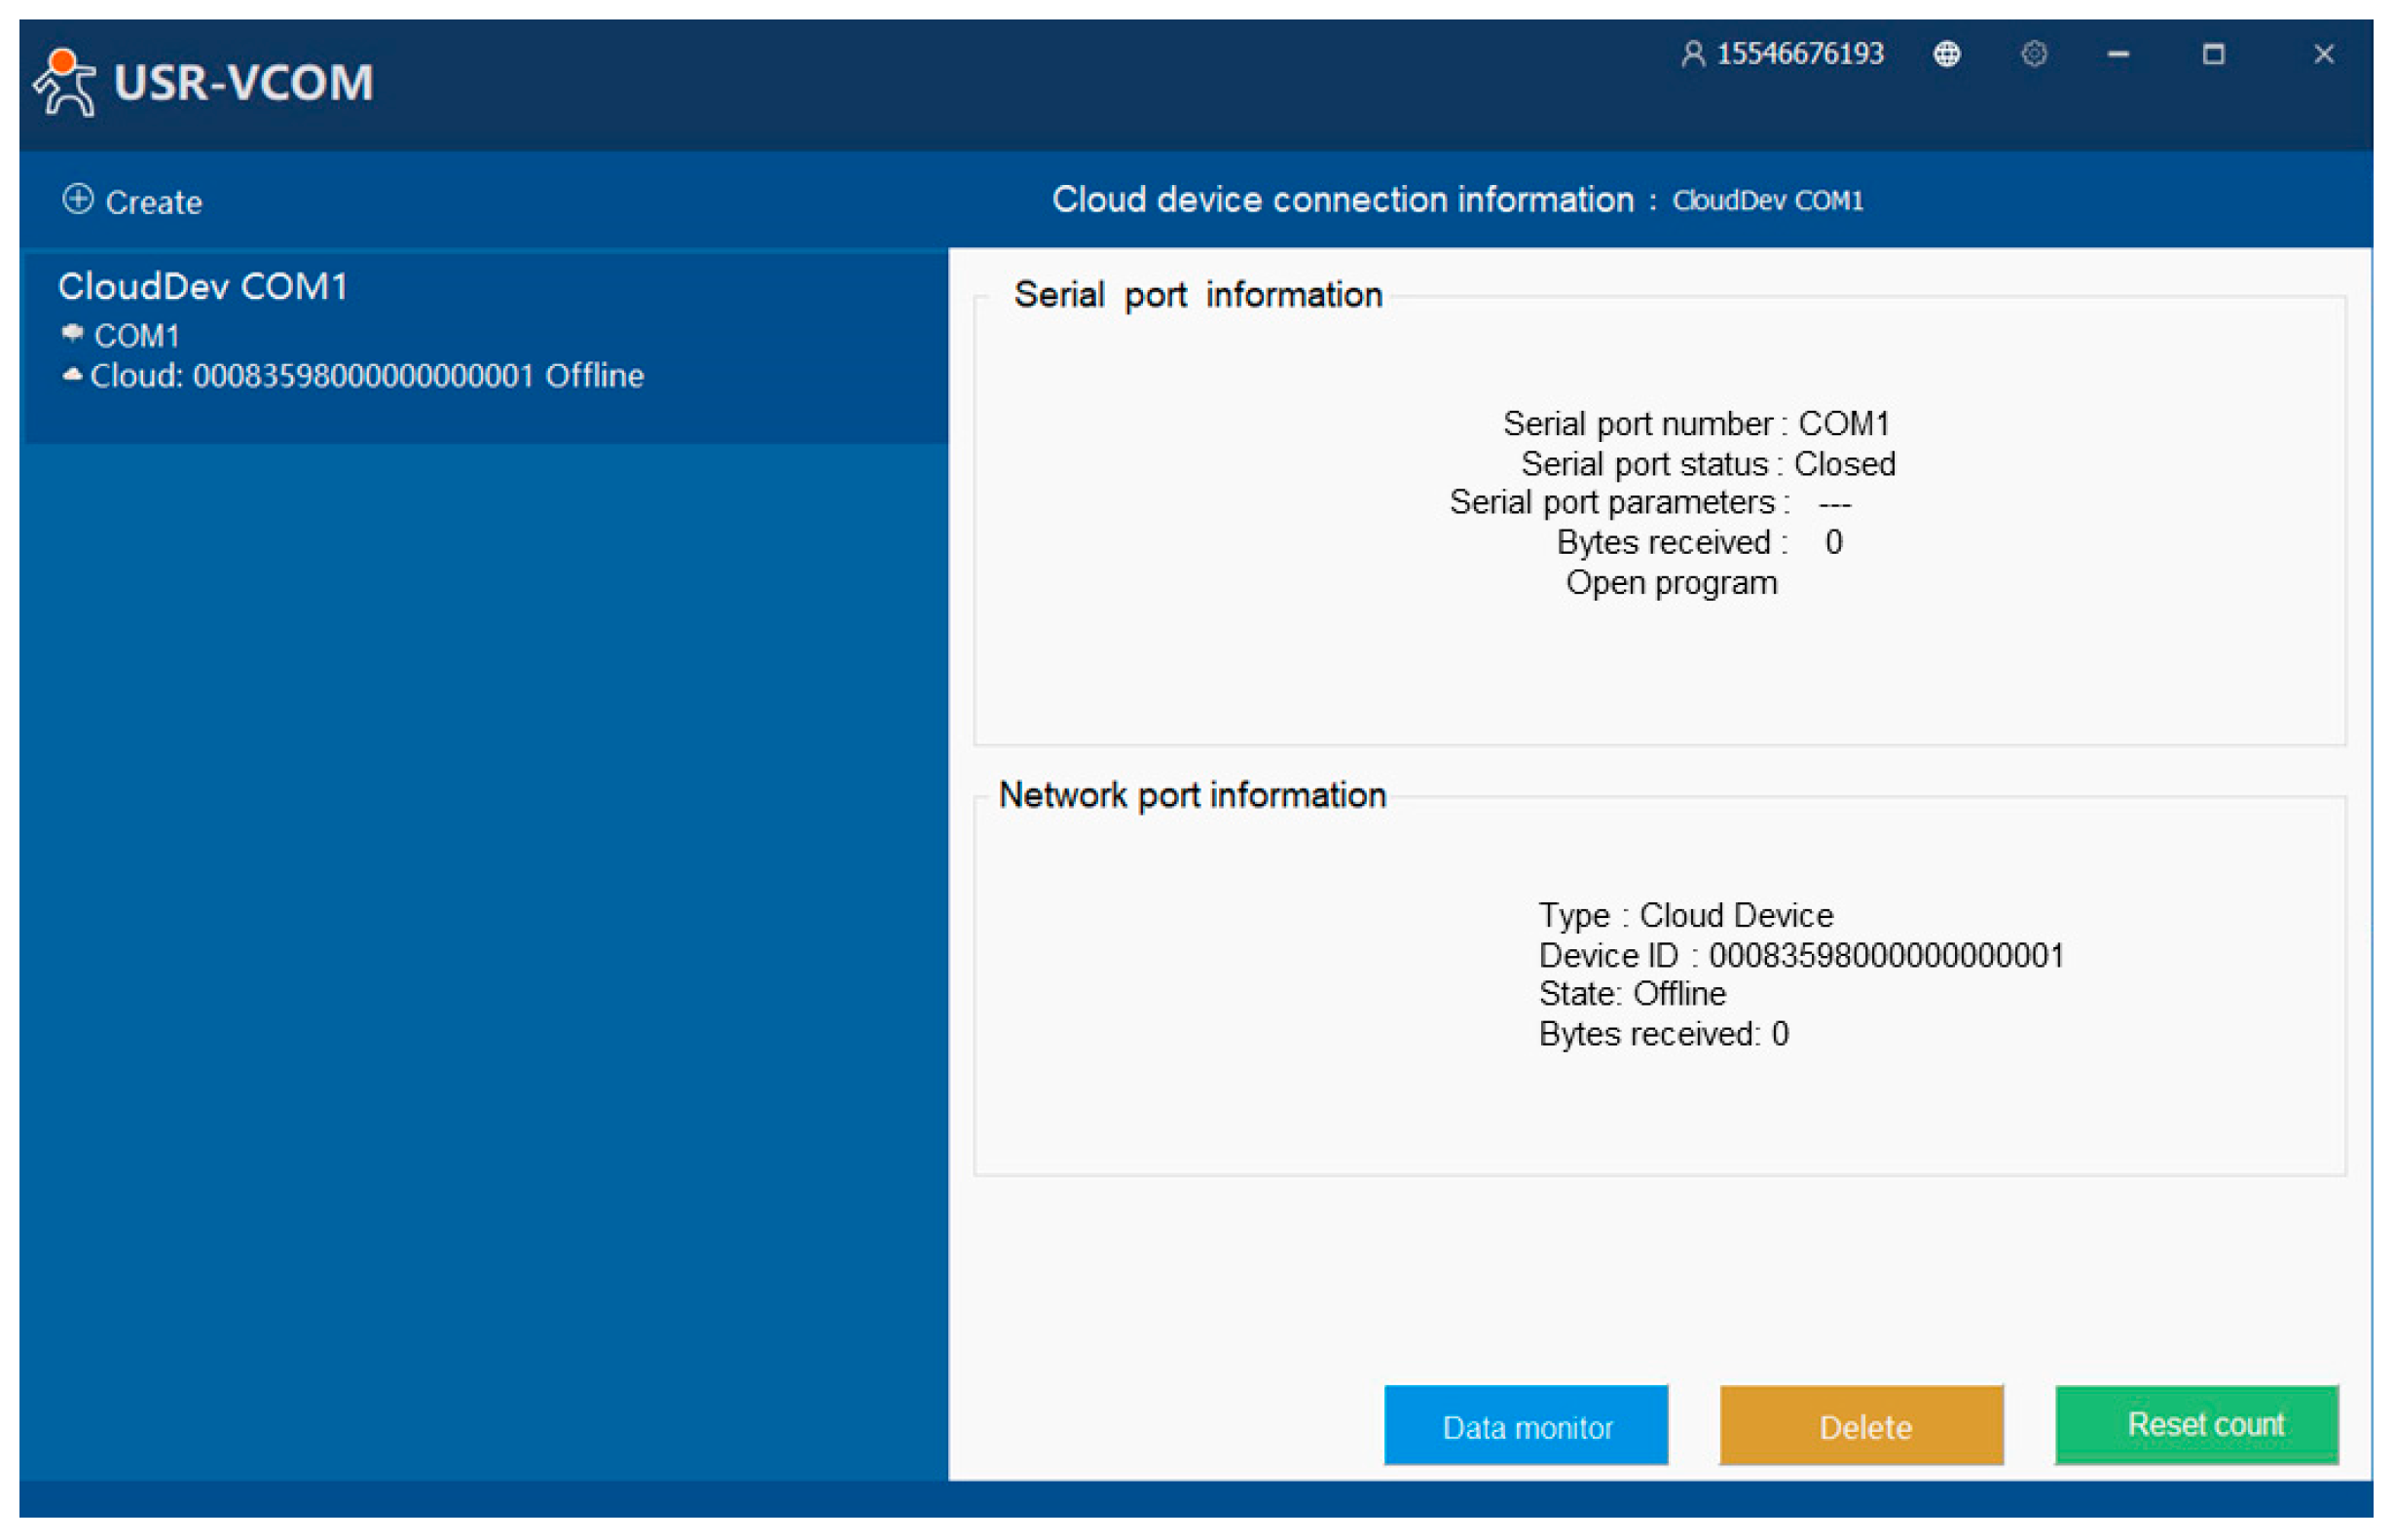The width and height of the screenshot is (2395, 1540).
Task: Click the Open program text
Action: tap(1671, 583)
